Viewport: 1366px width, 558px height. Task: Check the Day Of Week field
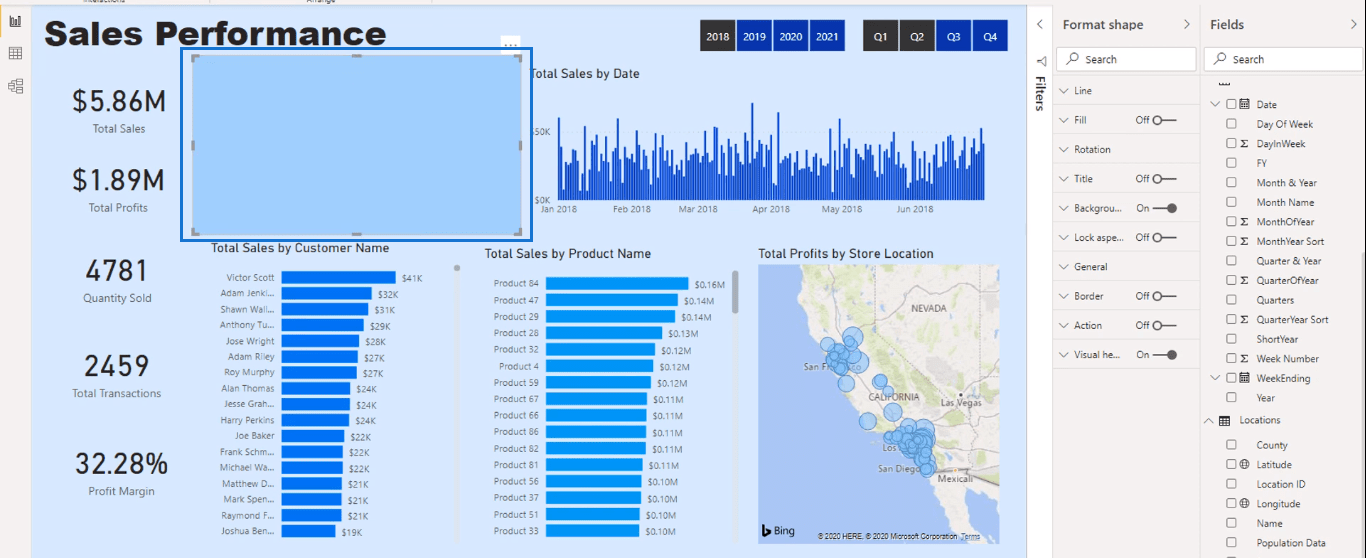(1232, 124)
